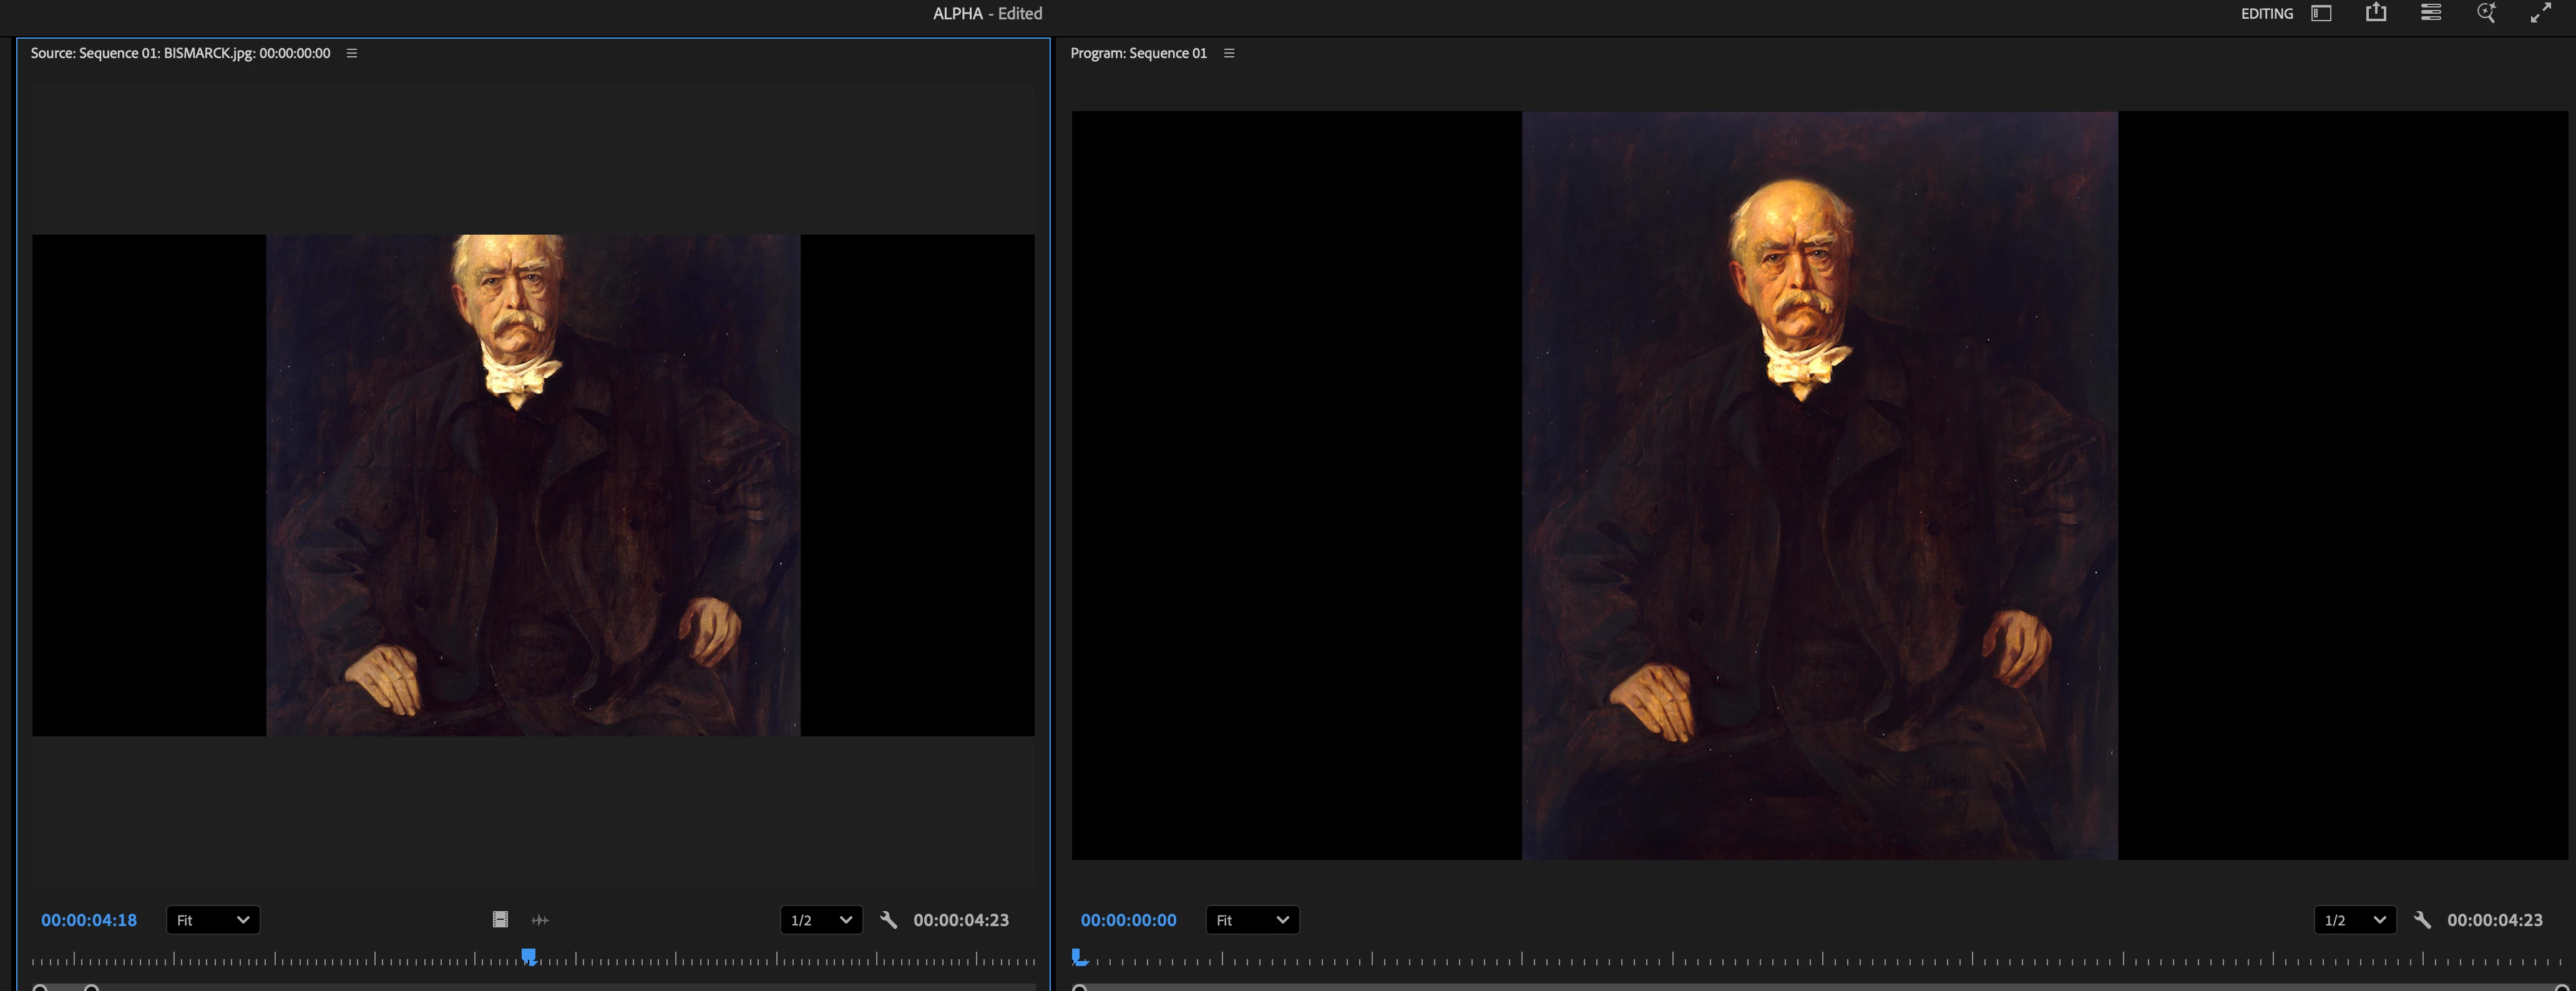Open the Workspaces layout icon
The height and width of the screenshot is (991, 2576).
[x=2321, y=13]
